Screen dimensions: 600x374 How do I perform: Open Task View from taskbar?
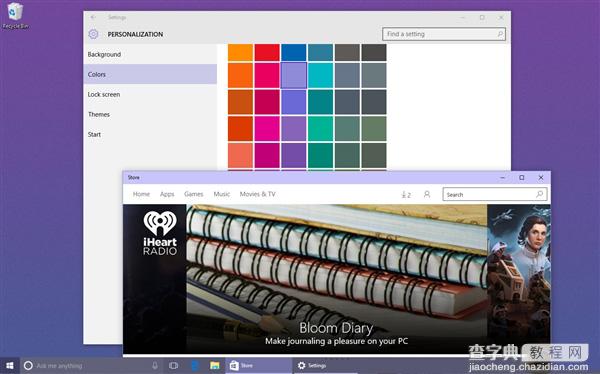[x=173, y=366]
